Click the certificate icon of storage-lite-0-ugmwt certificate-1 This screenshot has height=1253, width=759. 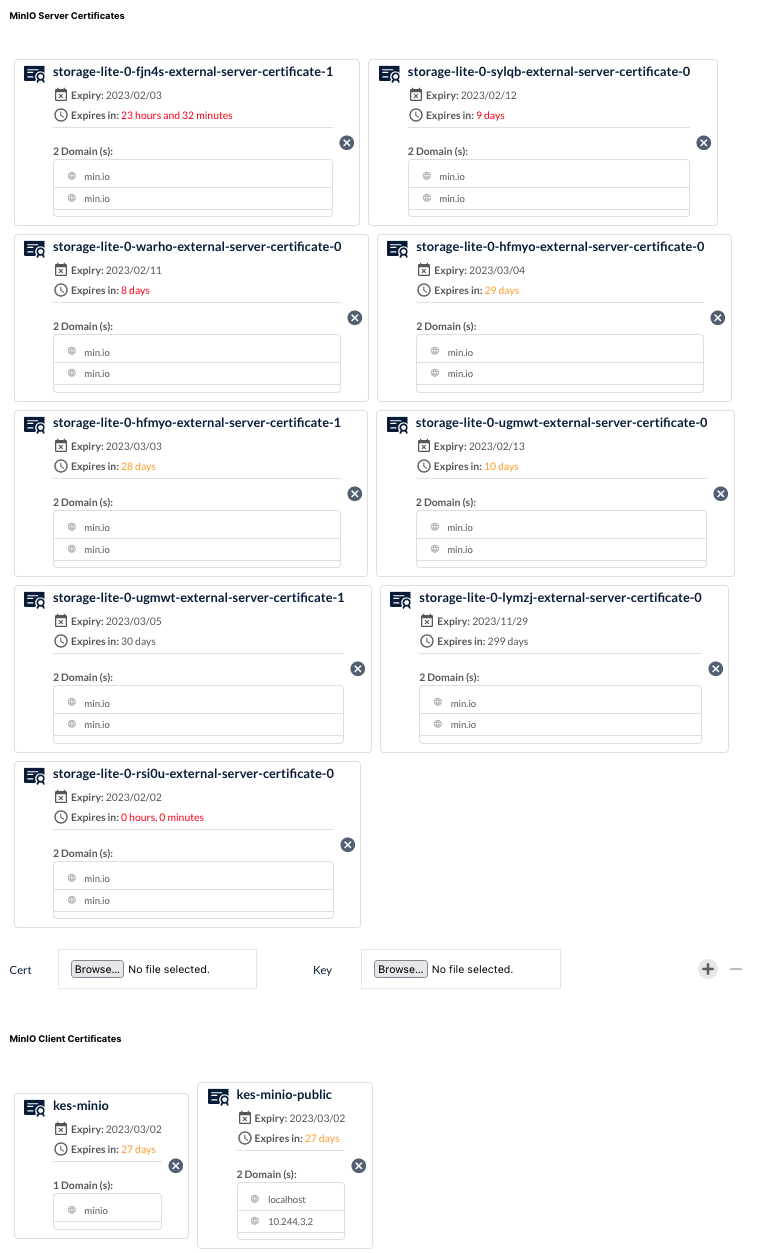[35, 600]
